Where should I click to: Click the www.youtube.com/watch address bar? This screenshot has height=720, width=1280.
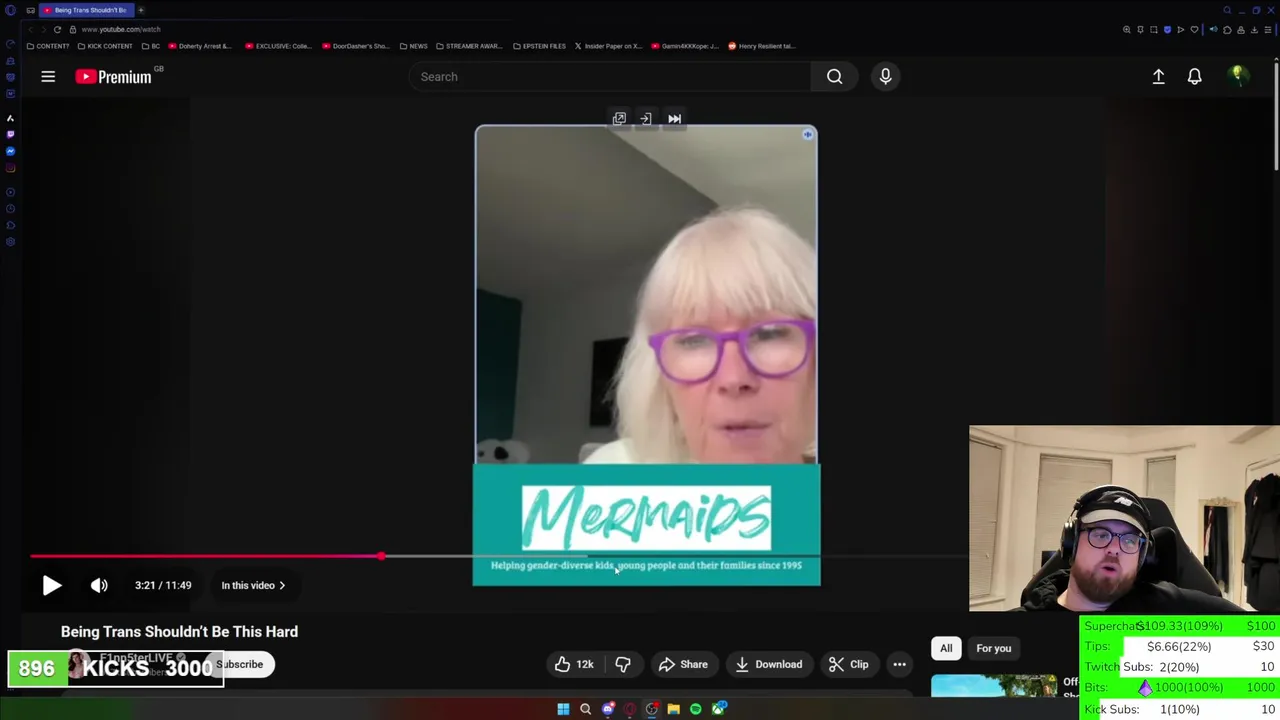(121, 29)
